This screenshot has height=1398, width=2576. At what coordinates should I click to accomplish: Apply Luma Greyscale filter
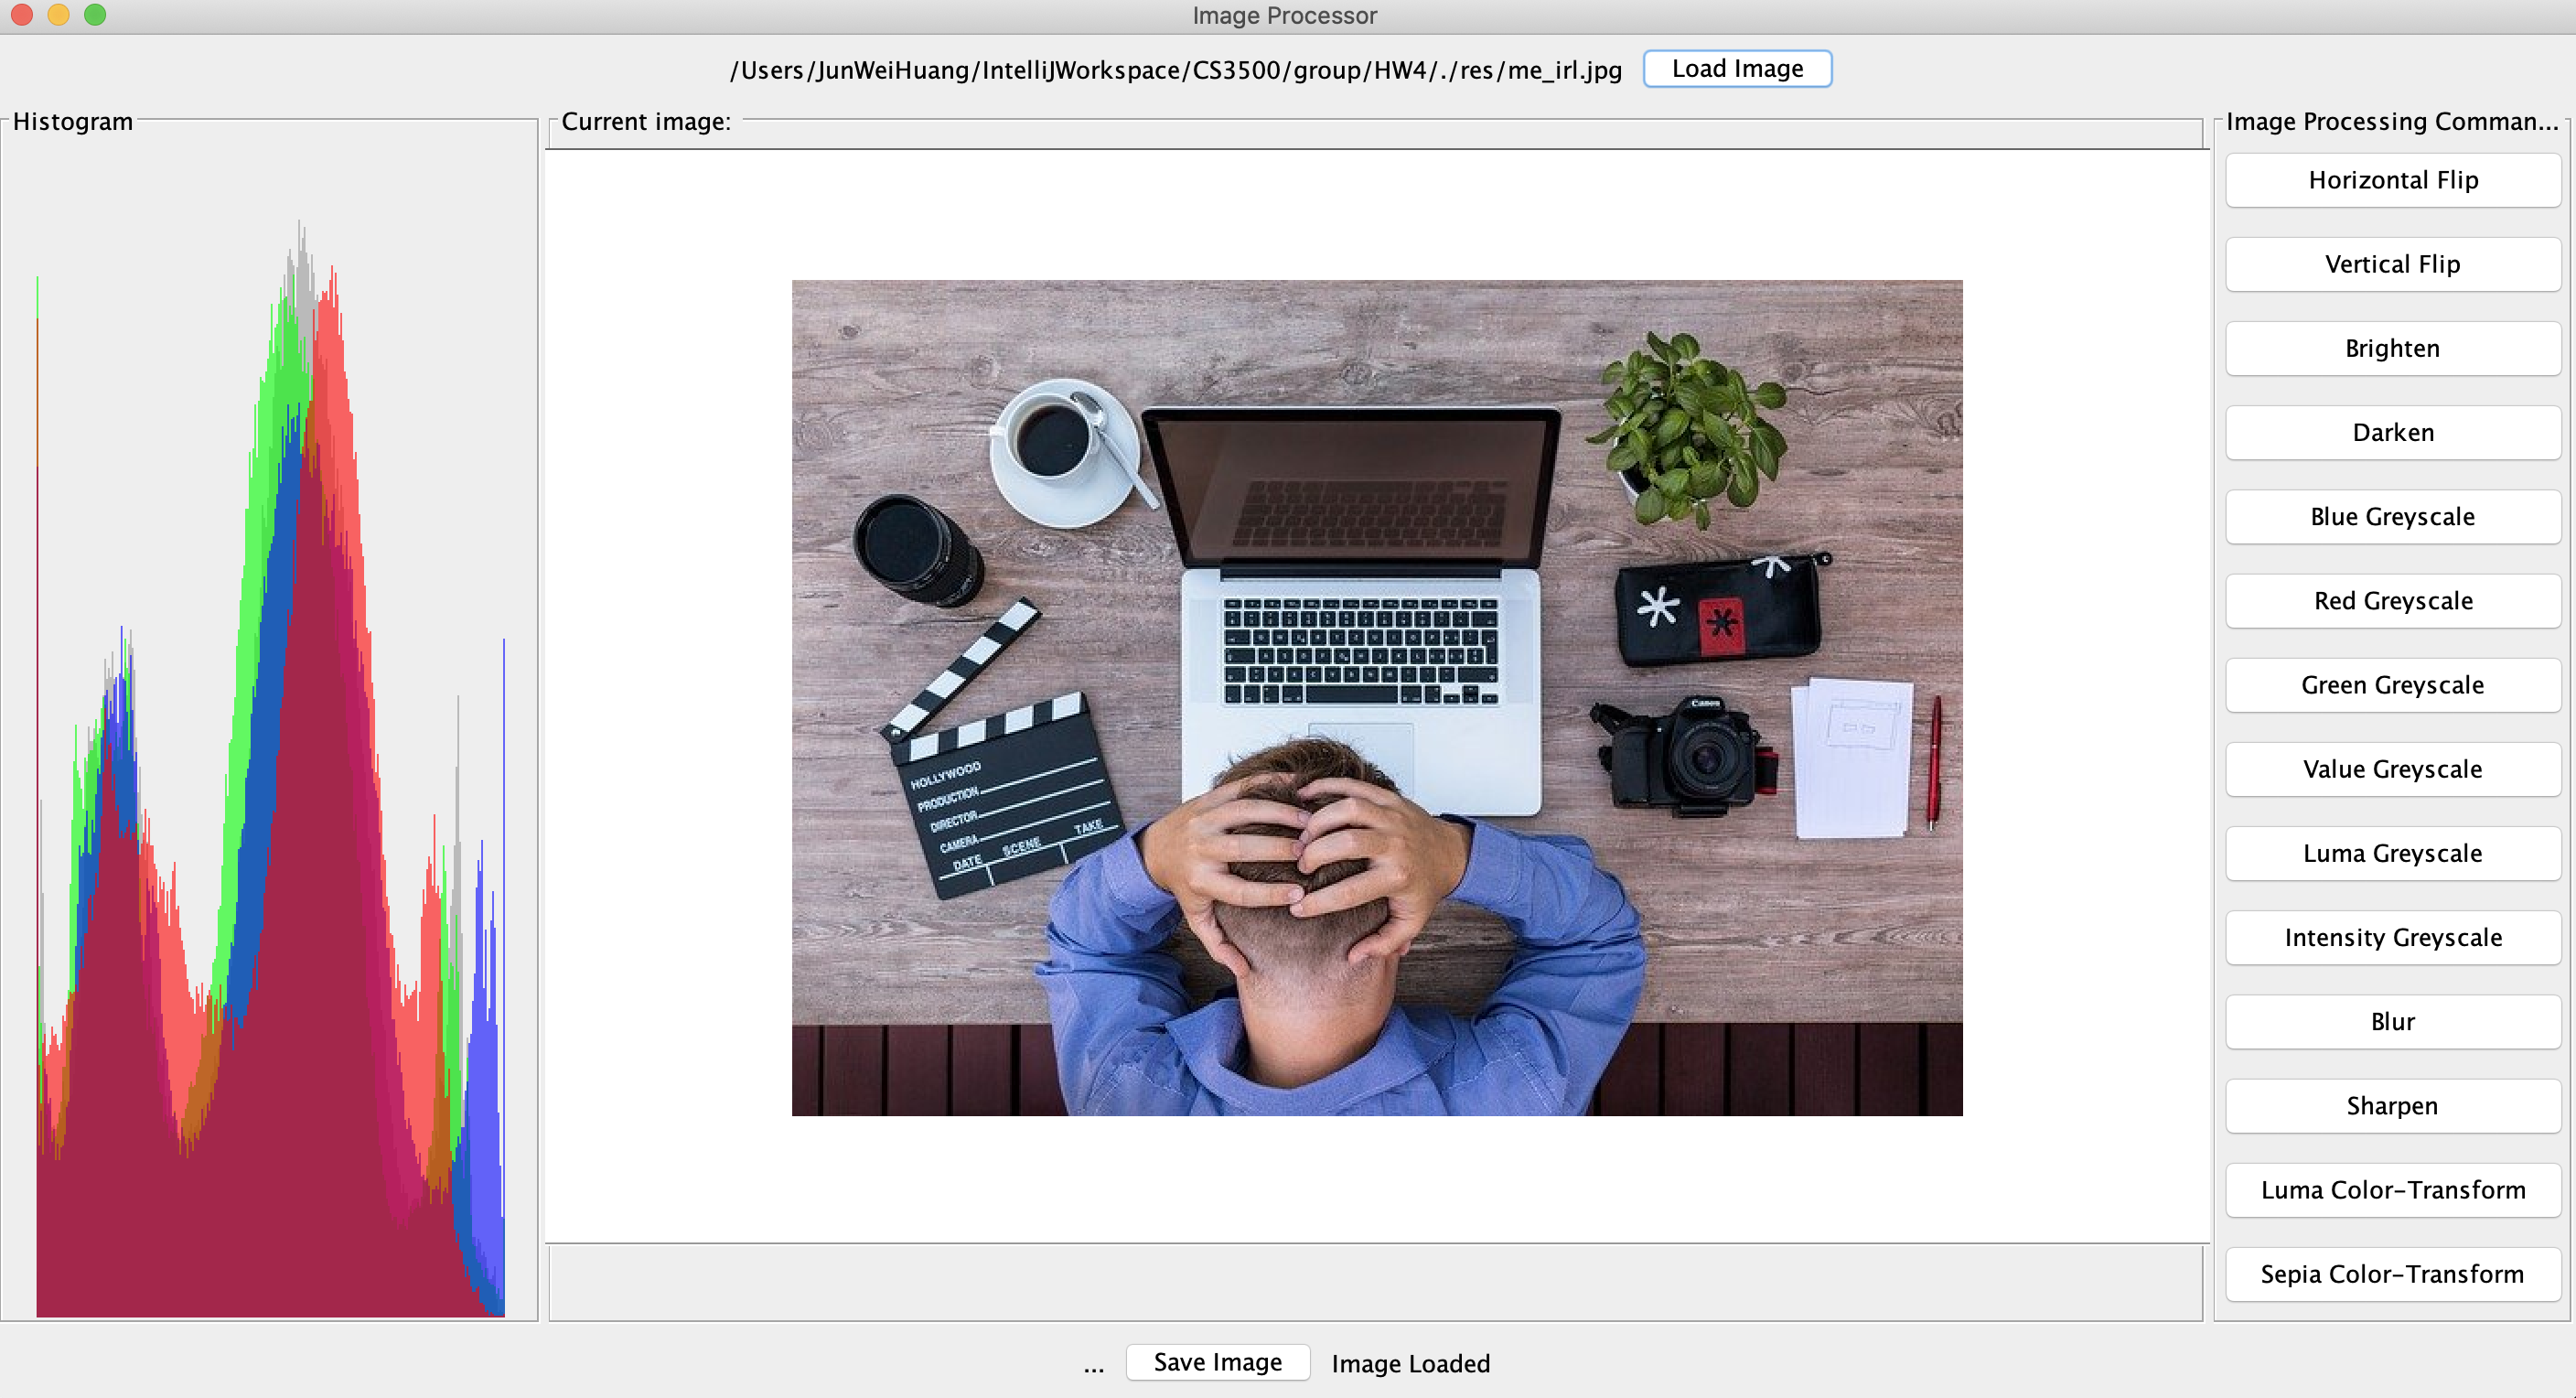tap(2392, 853)
